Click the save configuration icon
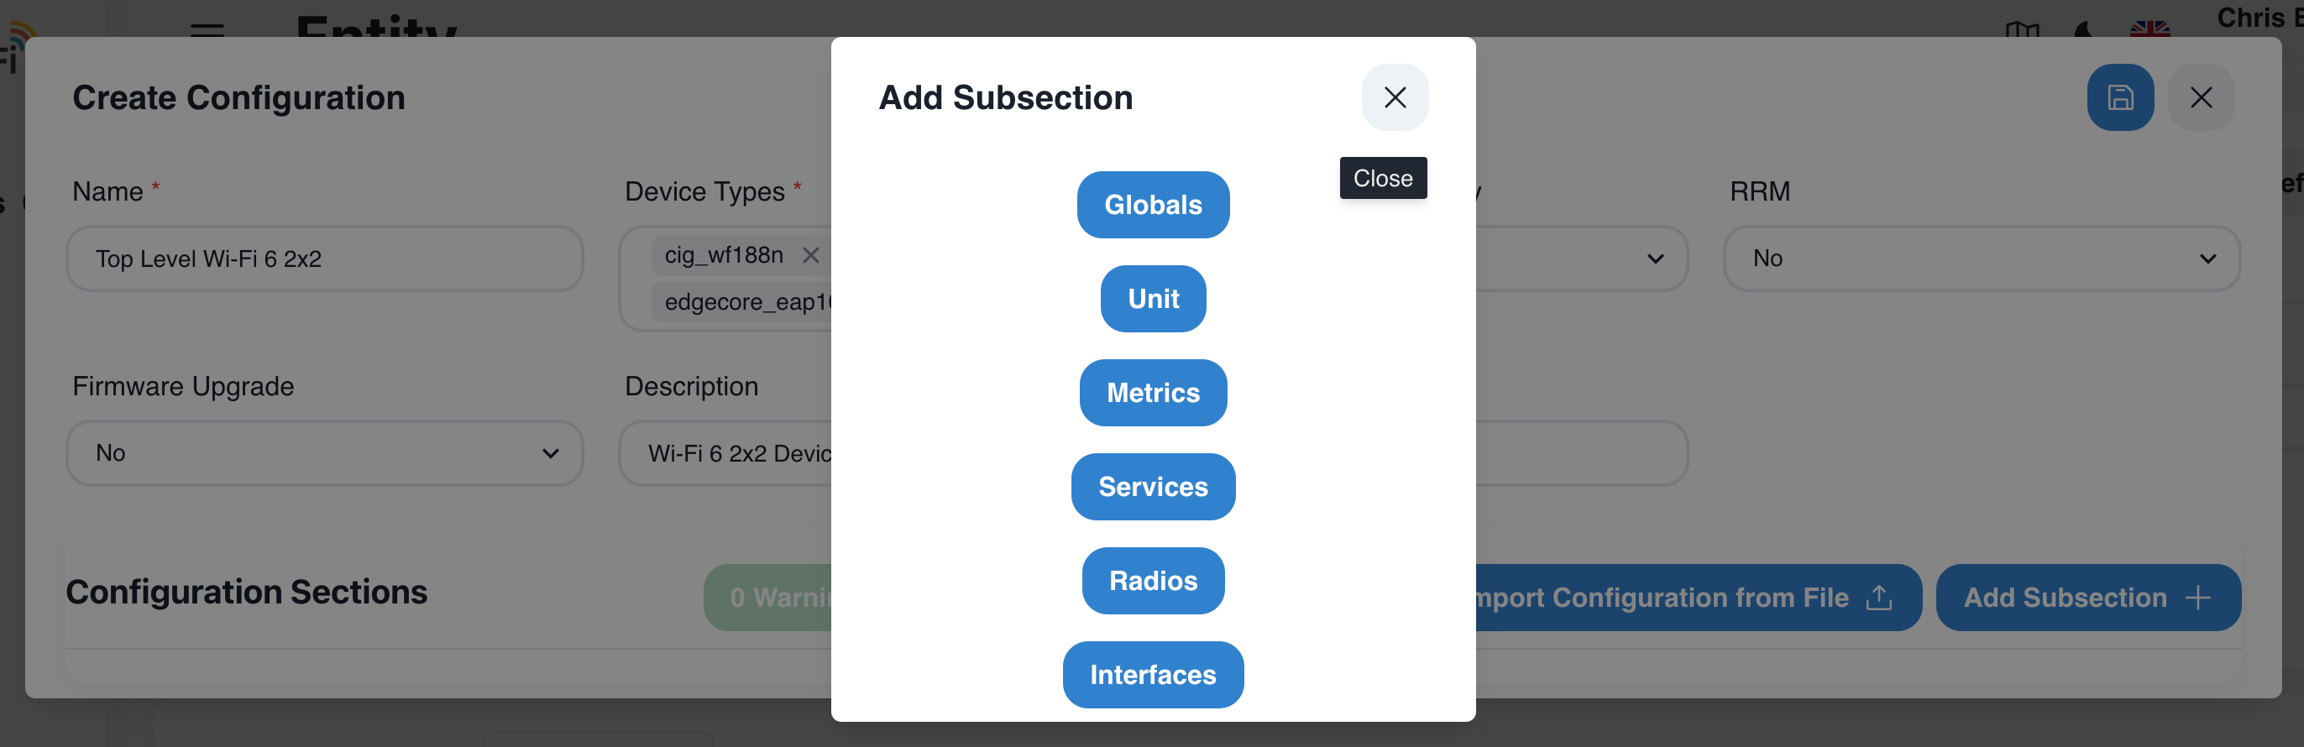Screen dimensions: 2304x747 tap(2120, 97)
